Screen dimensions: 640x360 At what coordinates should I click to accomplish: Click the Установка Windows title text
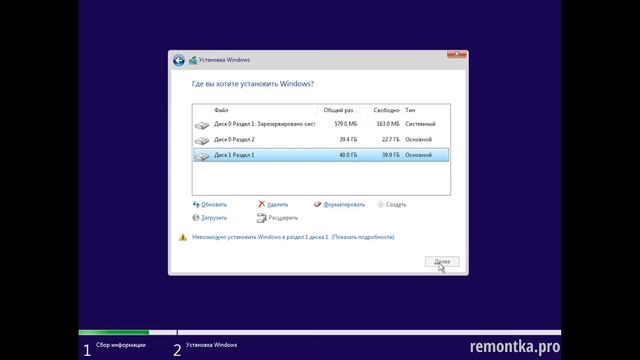(224, 60)
